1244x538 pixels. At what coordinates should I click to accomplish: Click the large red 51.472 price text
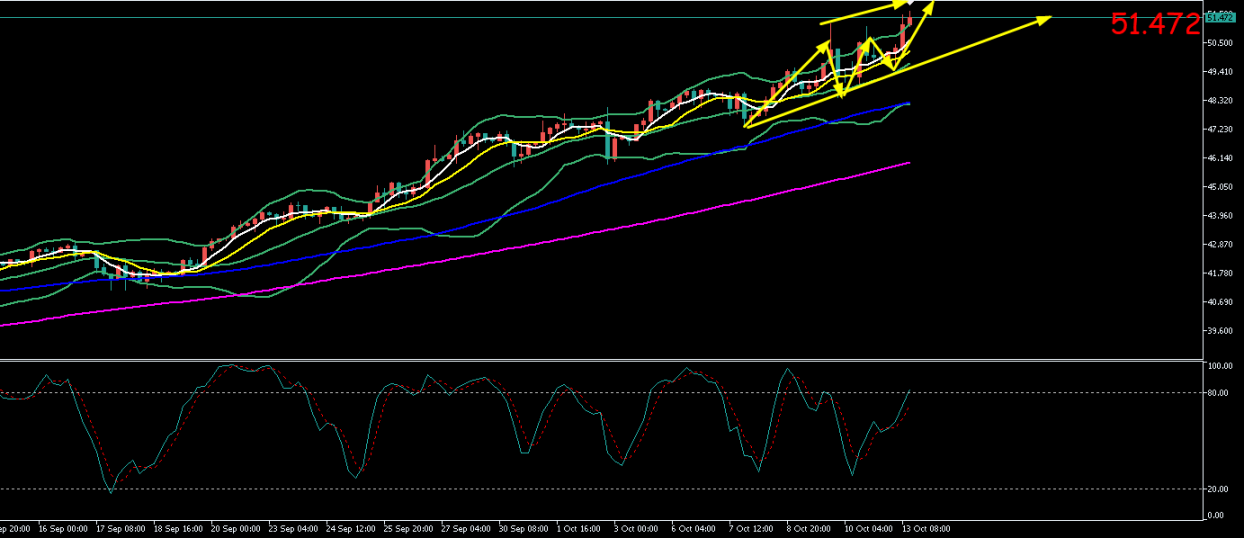tap(1154, 25)
